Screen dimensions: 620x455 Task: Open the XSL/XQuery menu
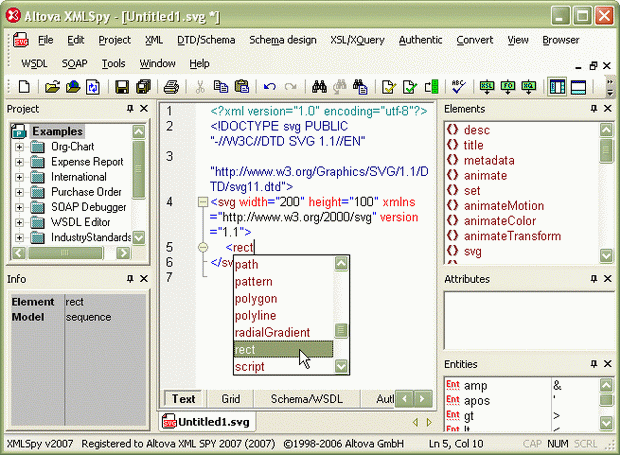click(x=357, y=40)
